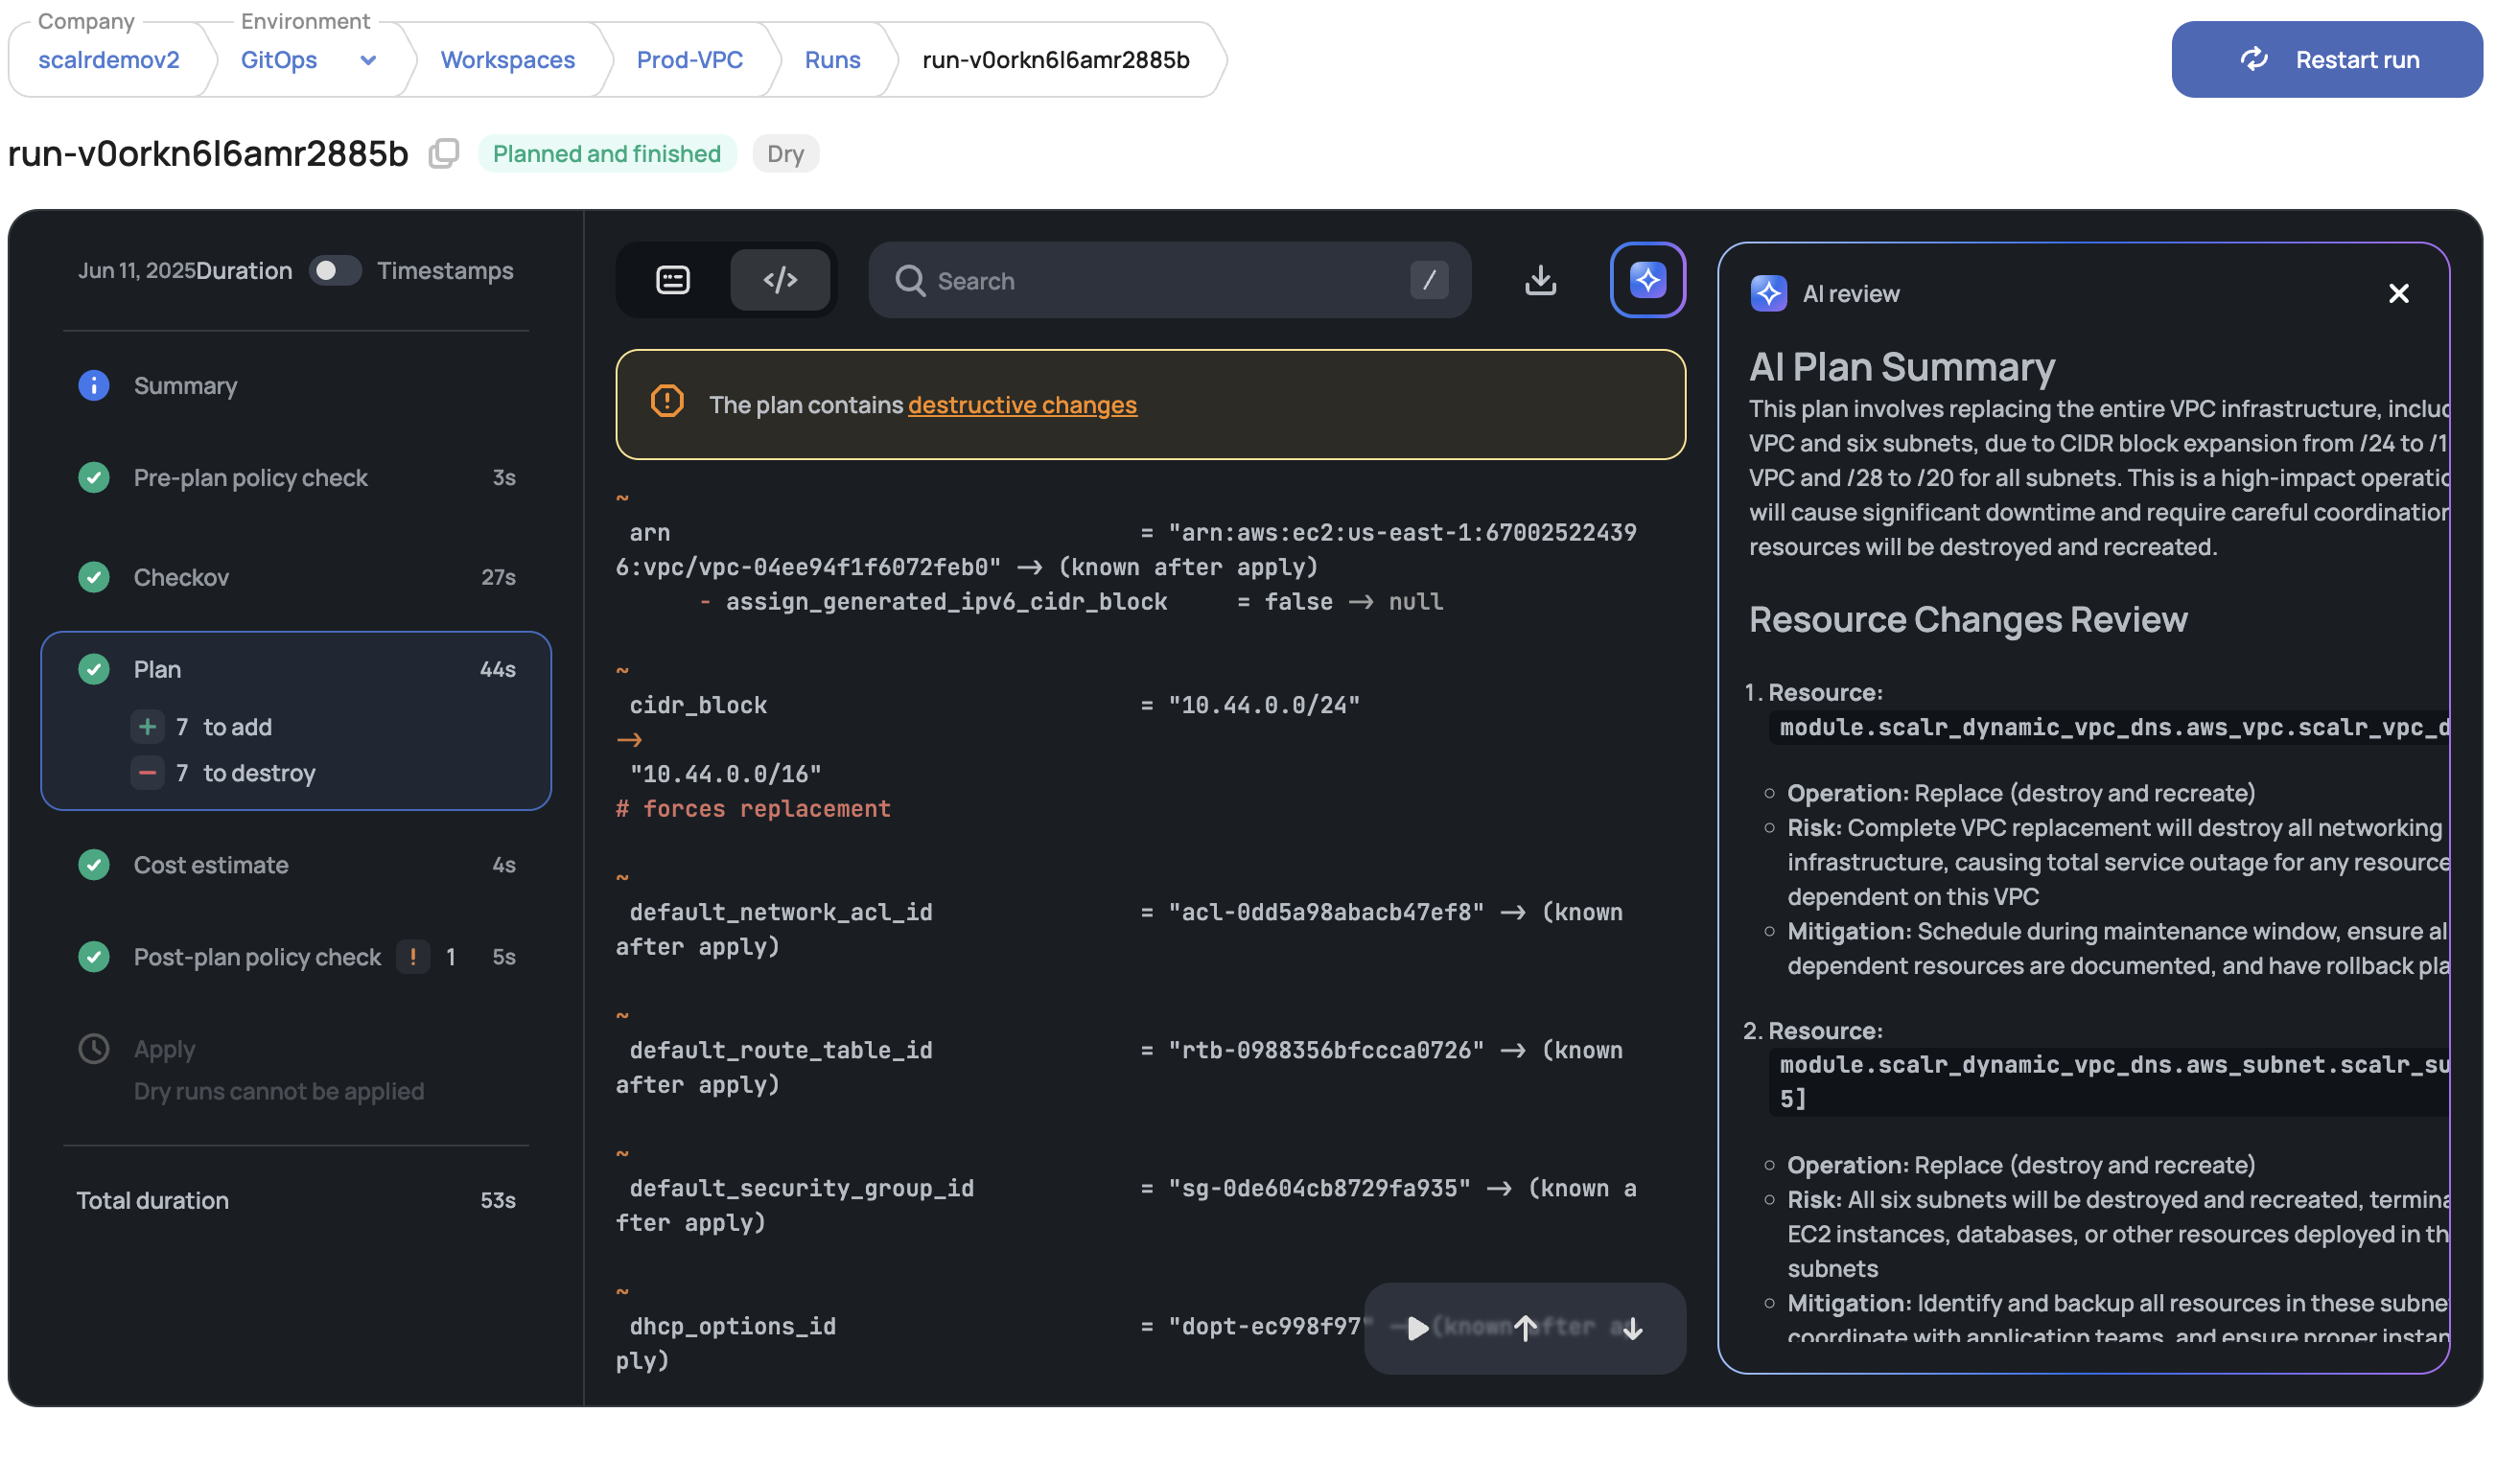Open the GitOps environment breadcrumb
This screenshot has width=2520, height=1459.
(x=279, y=60)
